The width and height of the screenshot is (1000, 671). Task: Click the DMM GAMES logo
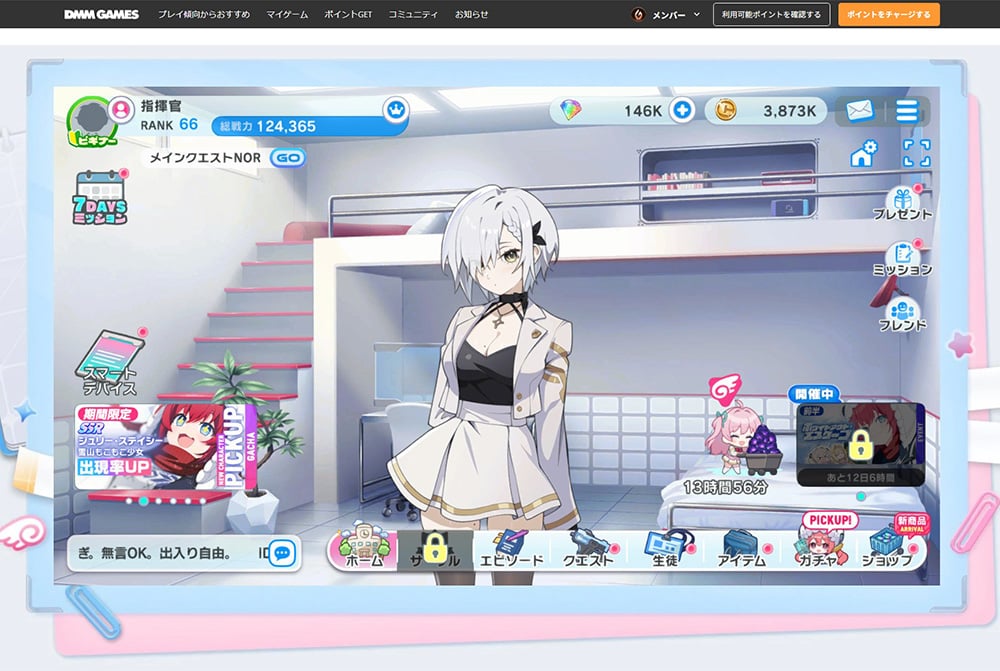click(x=101, y=14)
